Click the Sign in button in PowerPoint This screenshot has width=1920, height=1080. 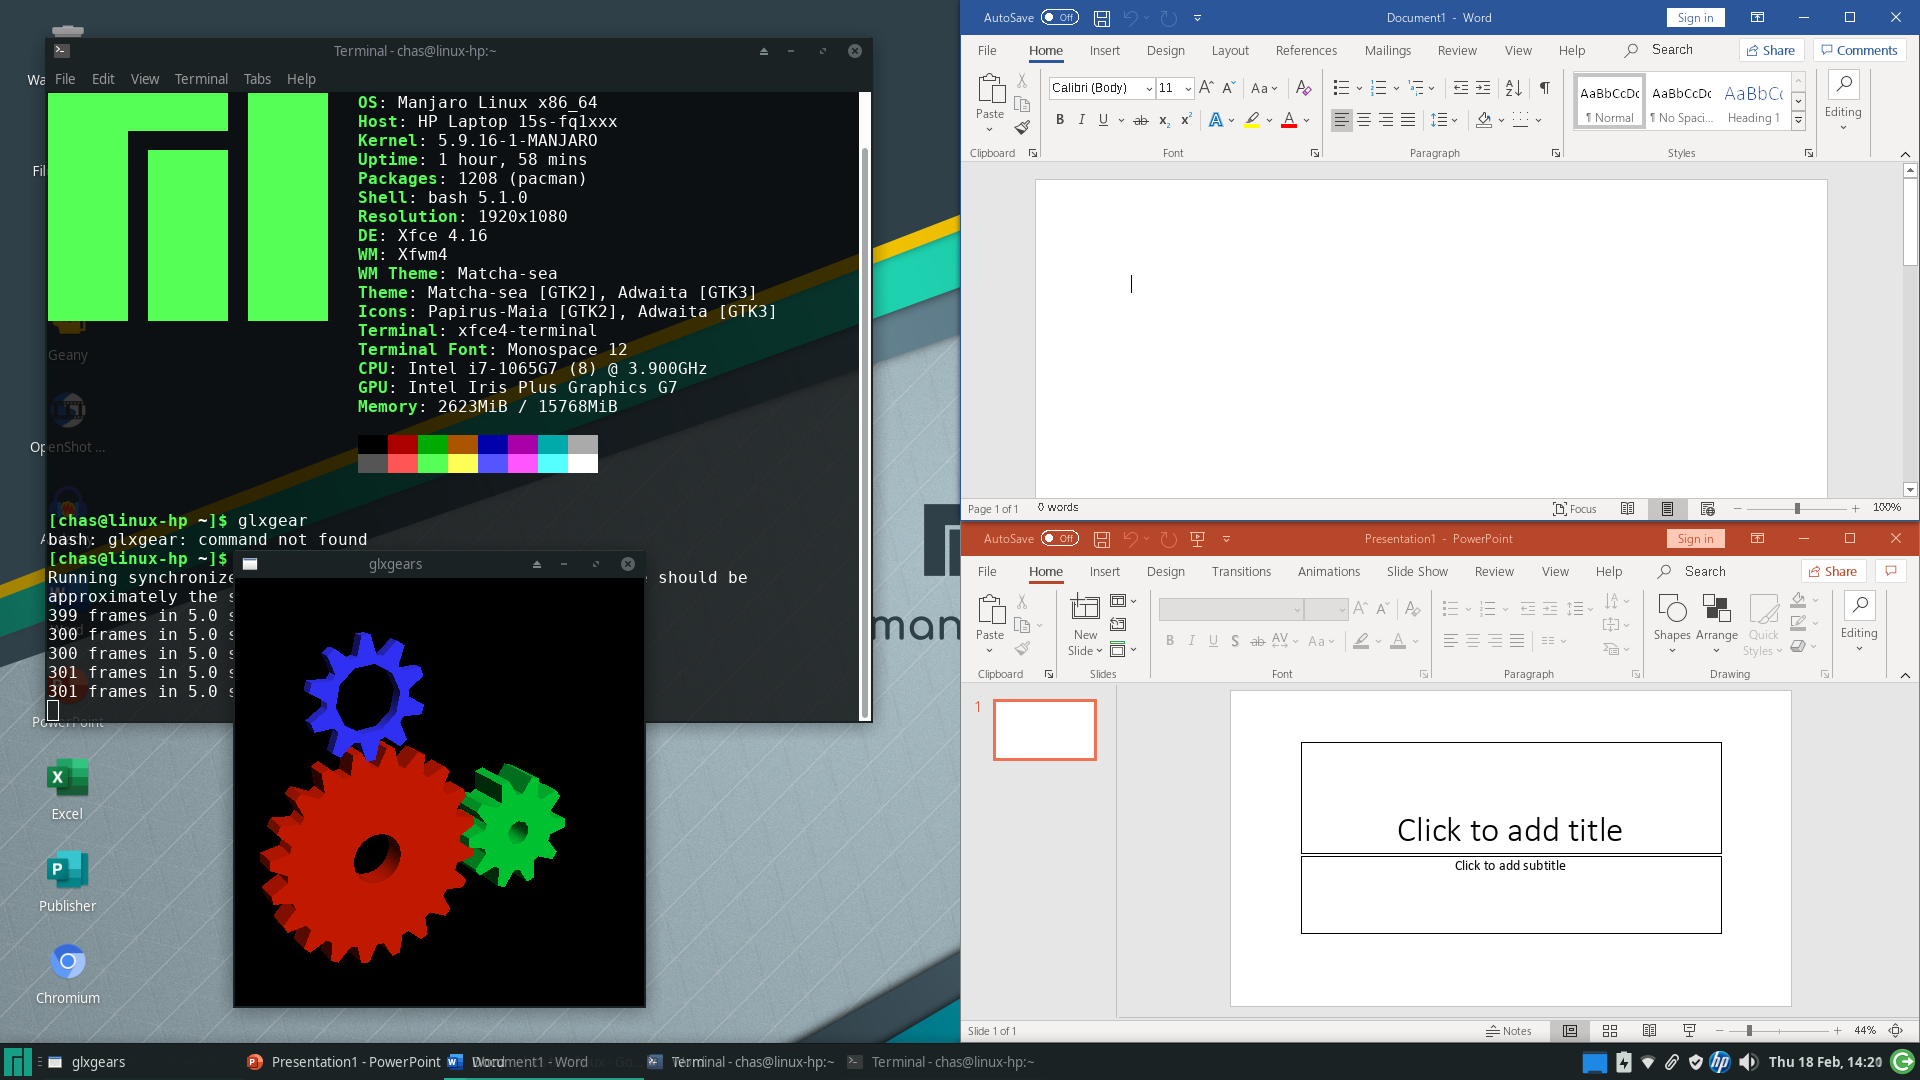[x=1695, y=538]
